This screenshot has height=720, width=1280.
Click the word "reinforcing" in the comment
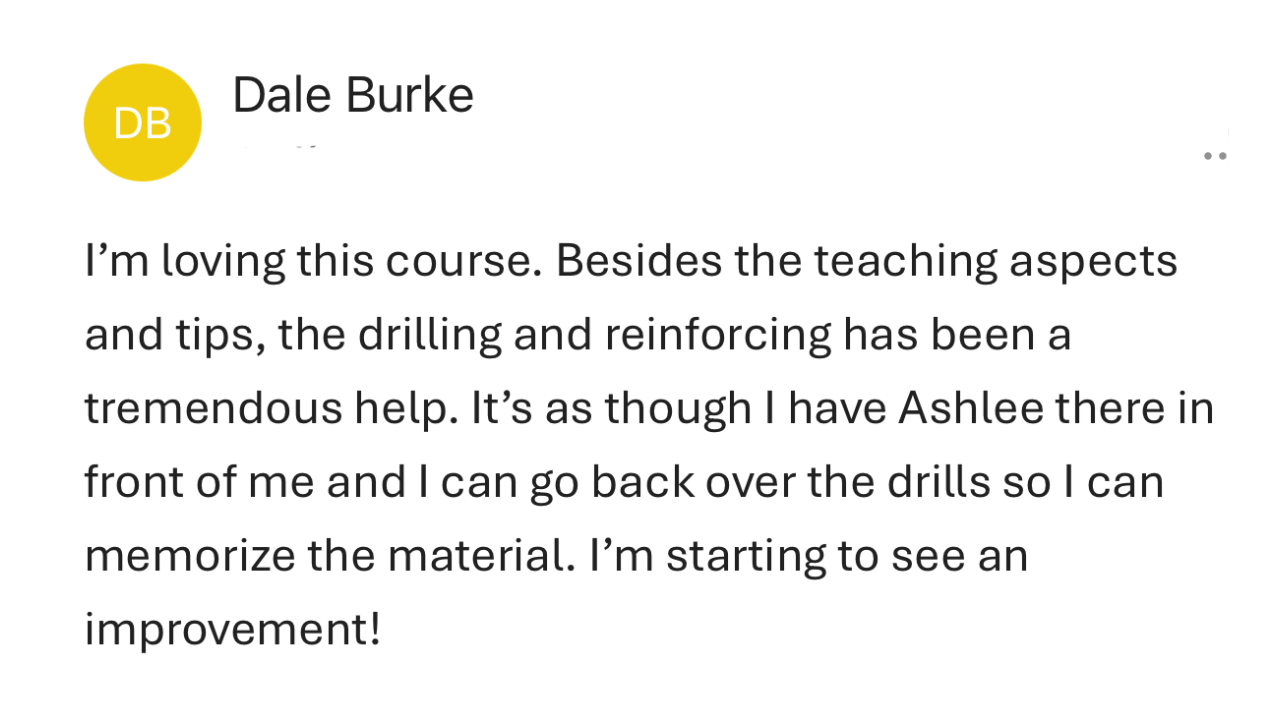pos(717,336)
